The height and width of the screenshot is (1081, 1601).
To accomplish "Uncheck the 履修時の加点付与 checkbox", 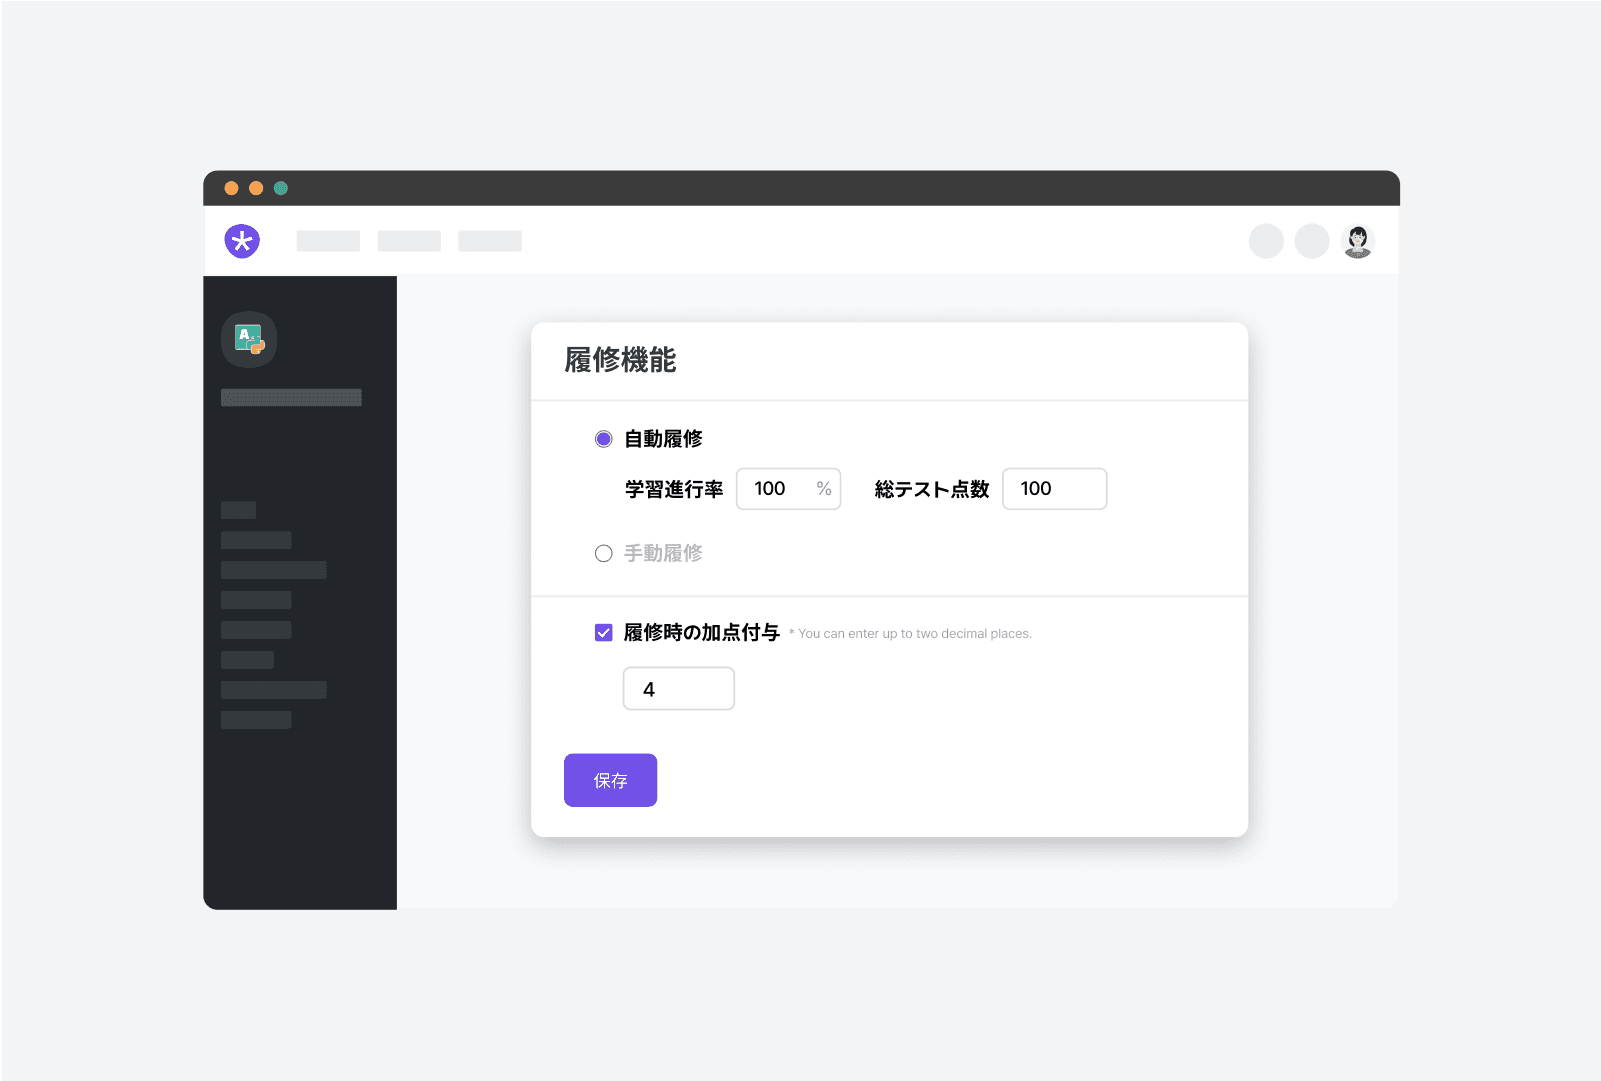I will click(x=603, y=632).
